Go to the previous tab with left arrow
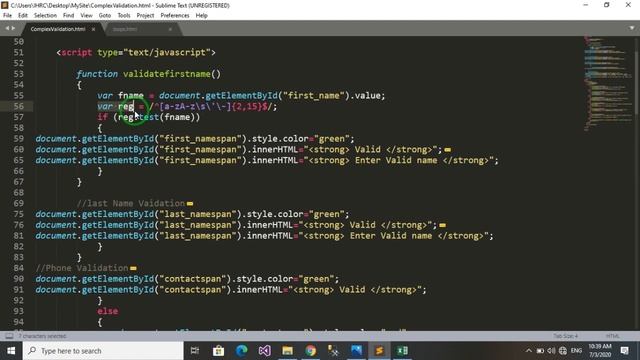Viewport: 640px width, 360px height. click(7, 28)
